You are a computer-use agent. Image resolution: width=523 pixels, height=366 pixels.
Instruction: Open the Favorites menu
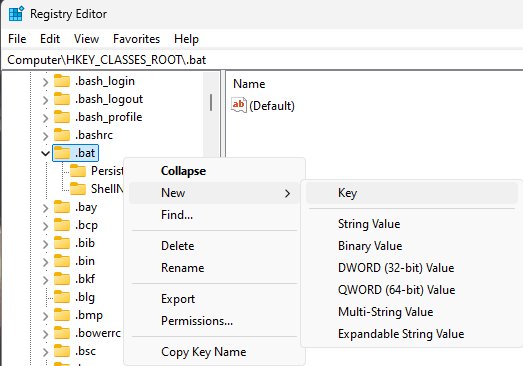pos(136,39)
